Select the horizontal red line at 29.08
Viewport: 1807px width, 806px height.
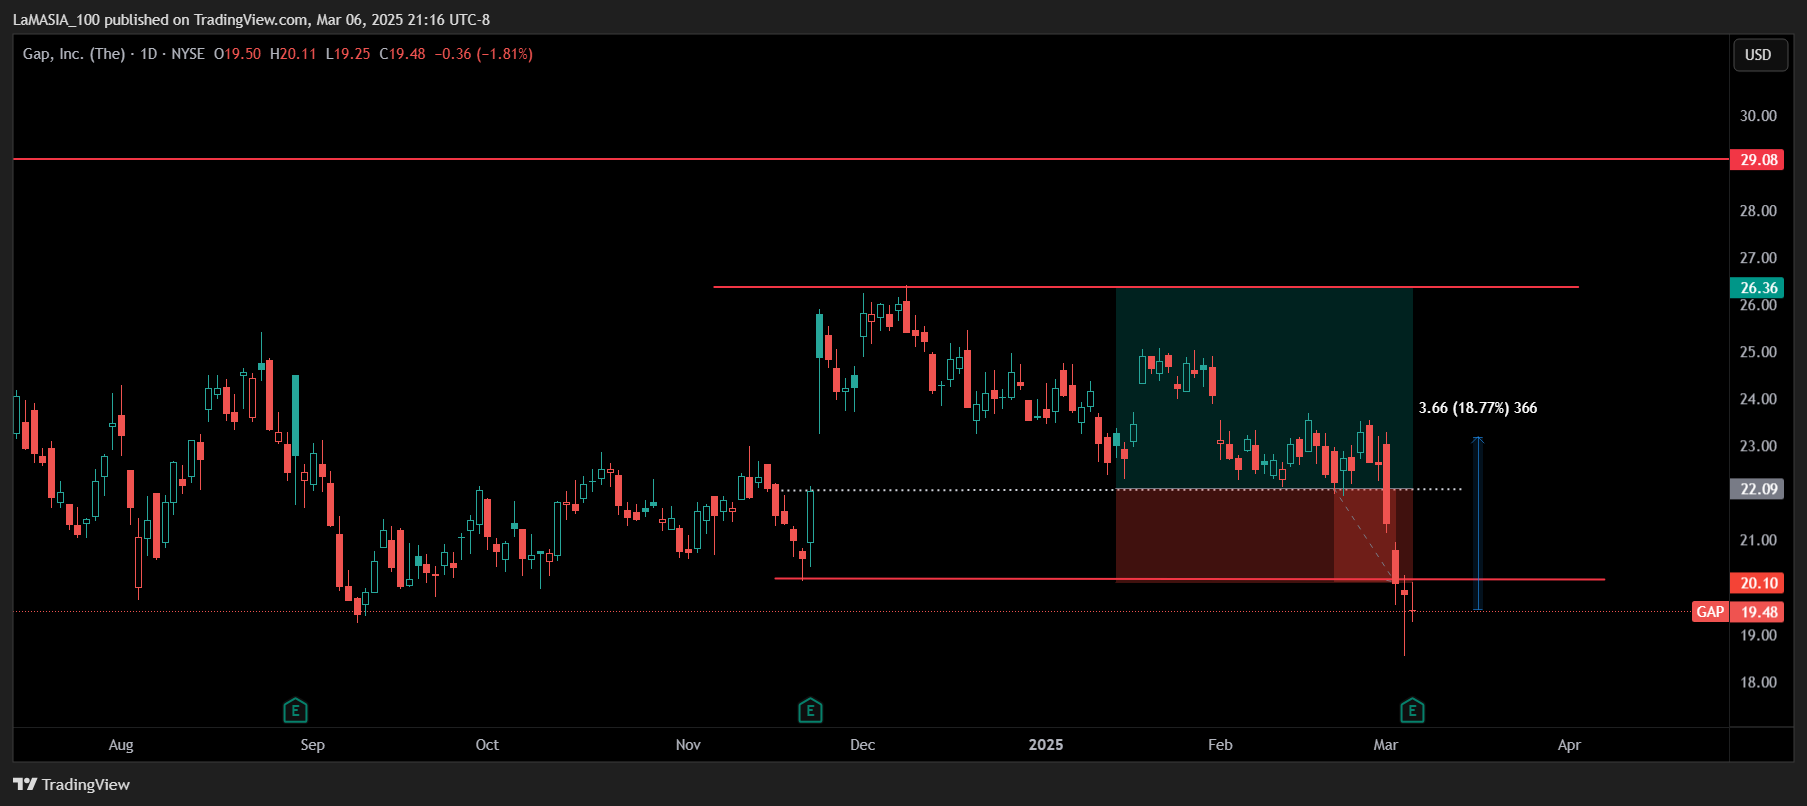pos(870,159)
